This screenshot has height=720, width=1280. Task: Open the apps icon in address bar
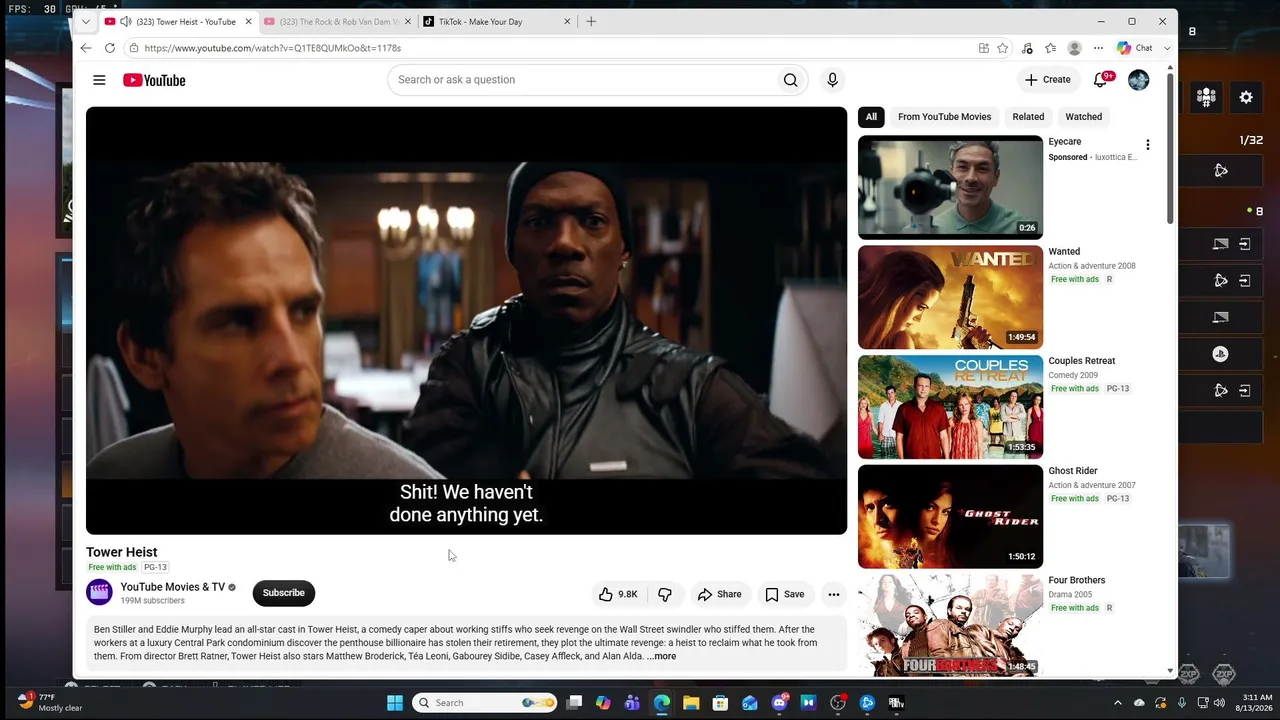tap(984, 48)
